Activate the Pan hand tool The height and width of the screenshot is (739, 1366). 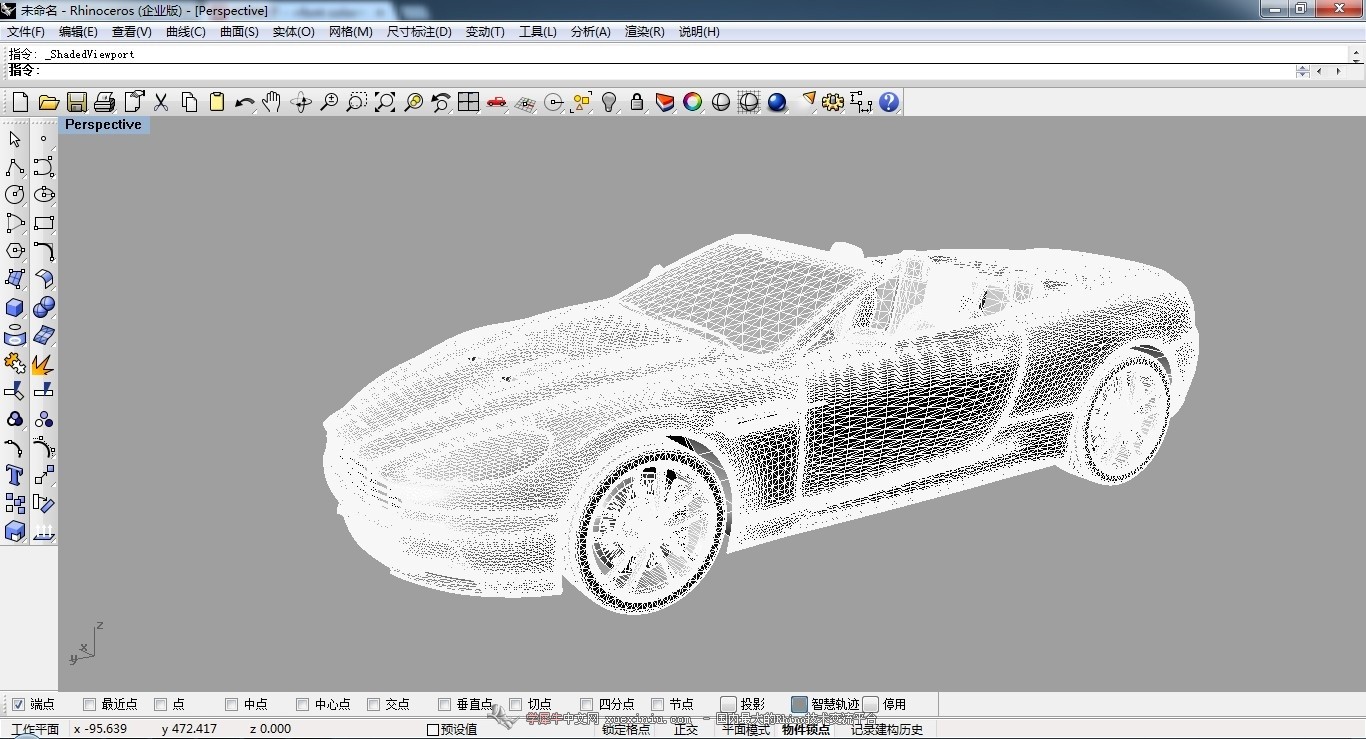tap(272, 102)
